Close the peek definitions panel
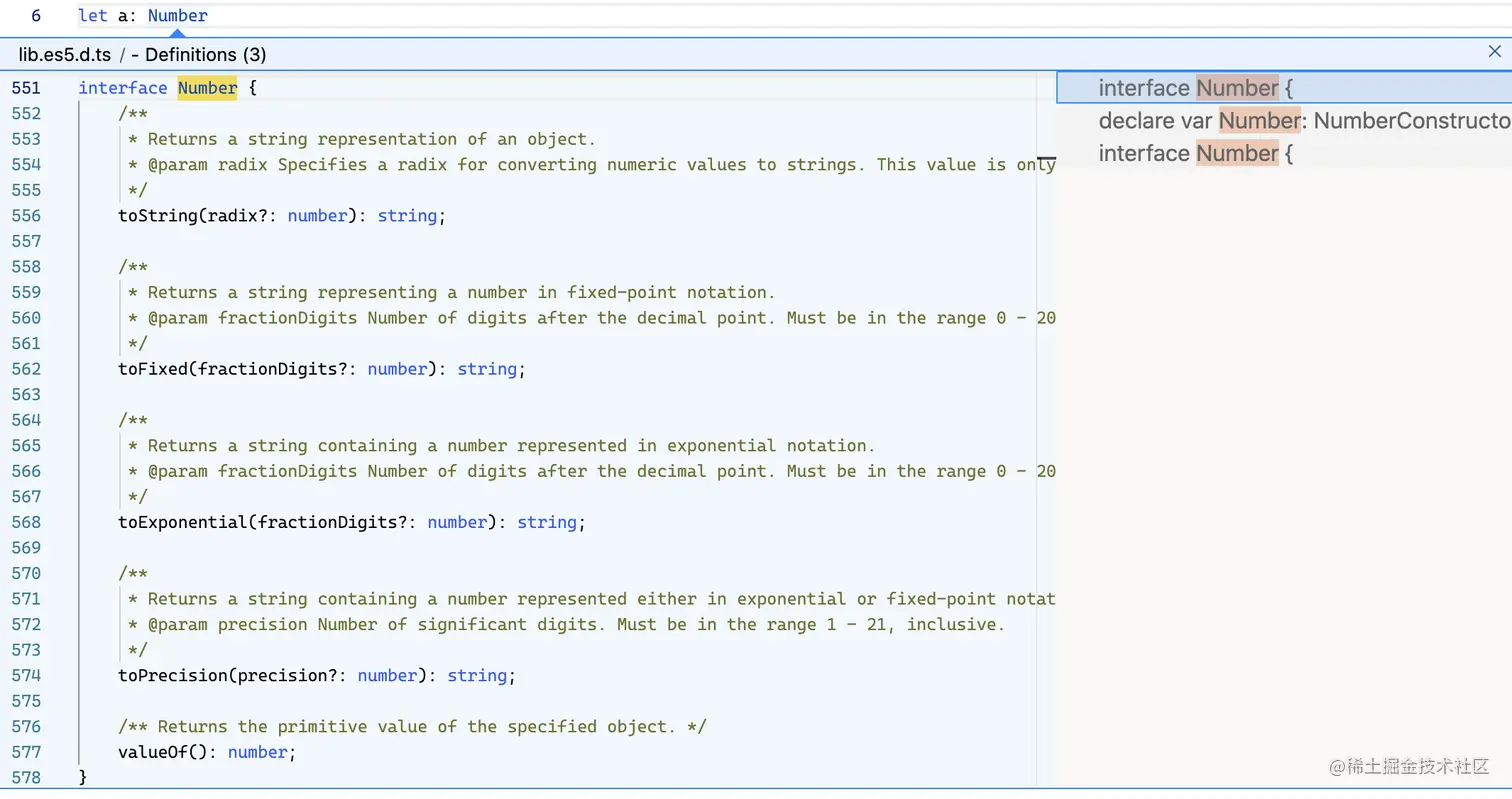The width and height of the screenshot is (1512, 799). click(1494, 52)
